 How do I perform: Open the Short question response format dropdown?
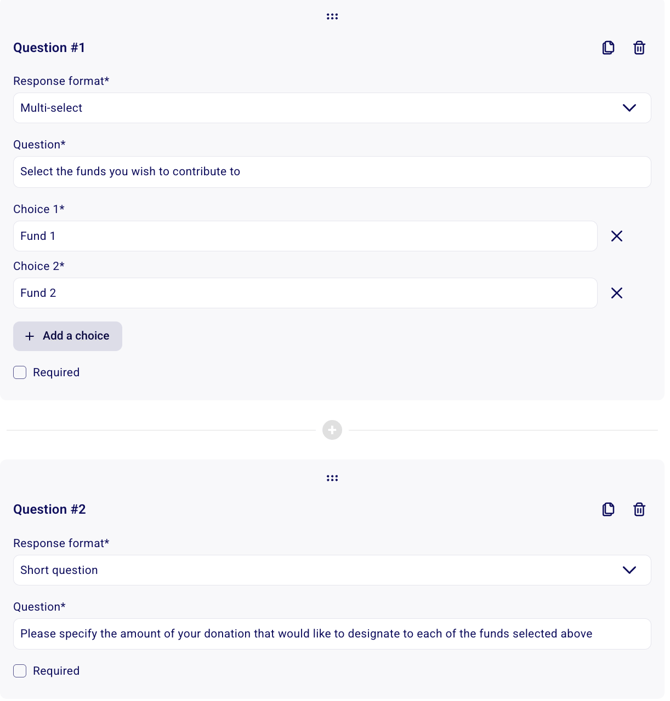[x=300, y=570]
